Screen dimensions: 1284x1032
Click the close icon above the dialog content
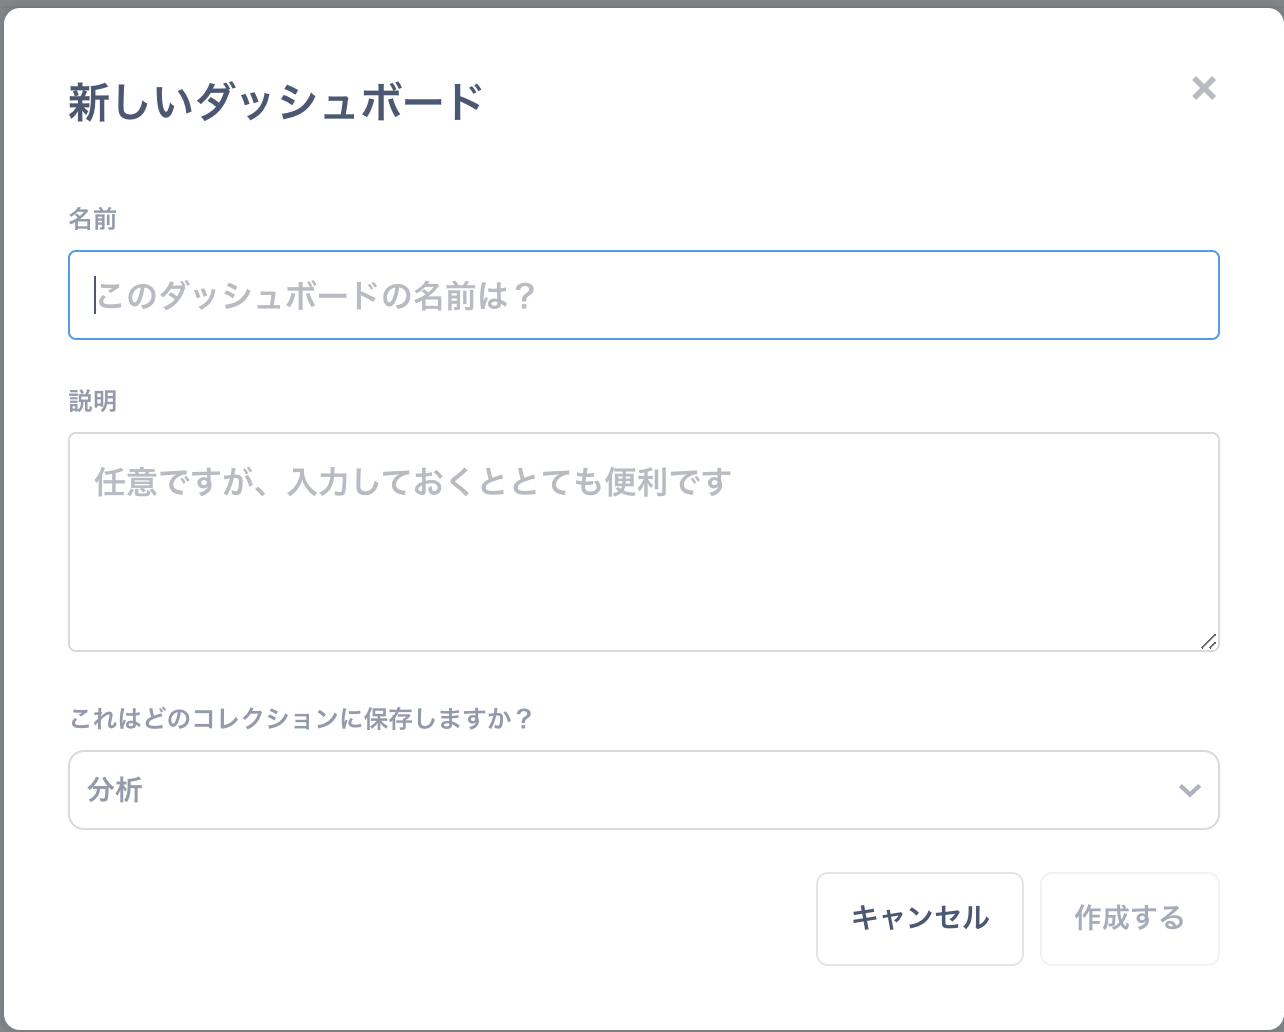1204,89
